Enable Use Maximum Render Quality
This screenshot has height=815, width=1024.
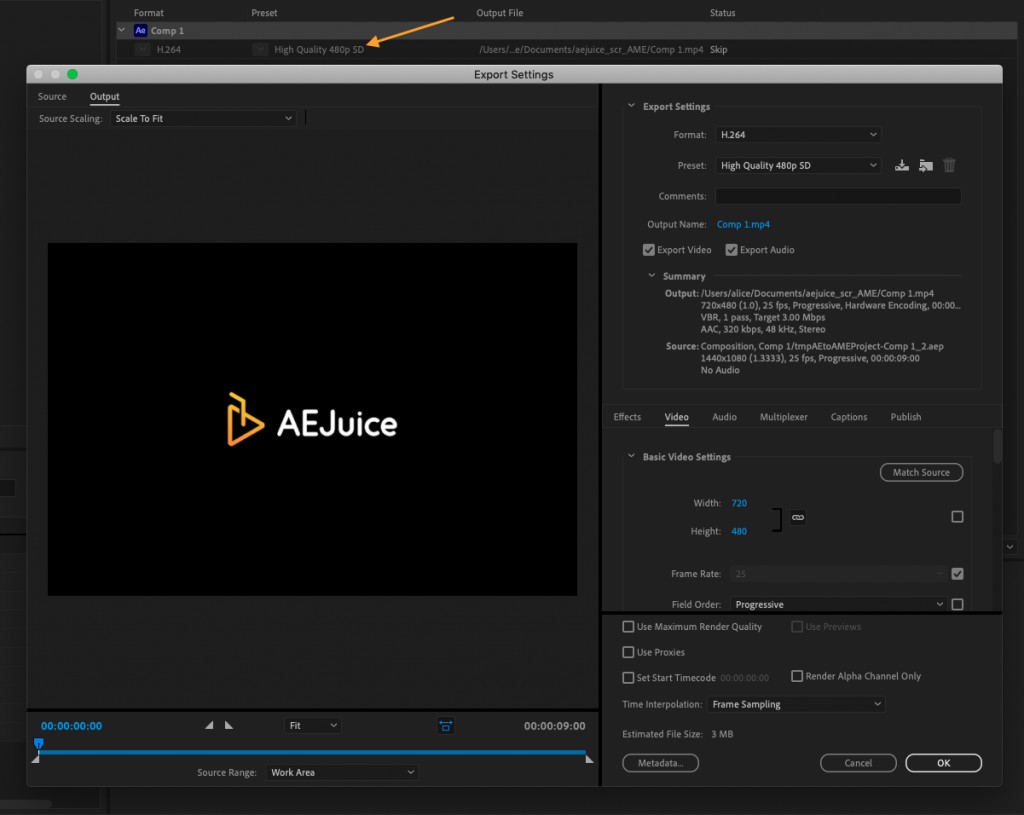[x=629, y=627]
